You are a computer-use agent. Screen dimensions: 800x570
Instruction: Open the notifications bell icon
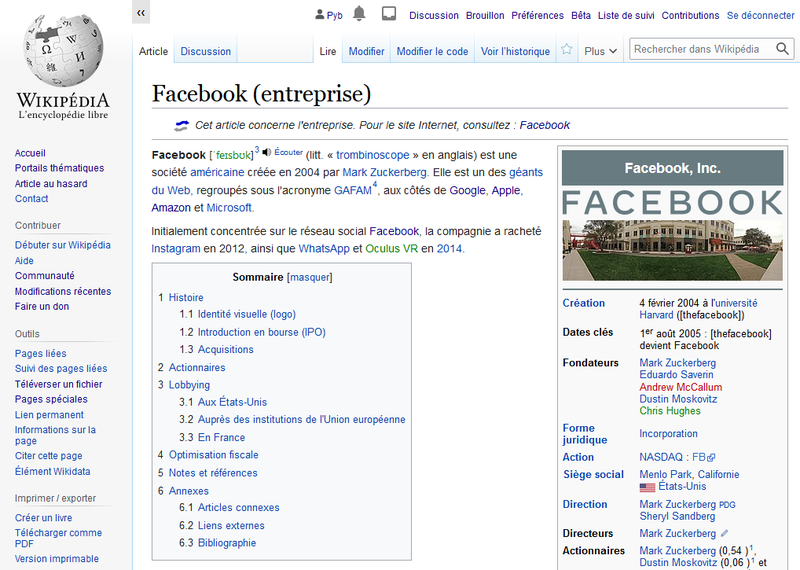[x=359, y=14]
